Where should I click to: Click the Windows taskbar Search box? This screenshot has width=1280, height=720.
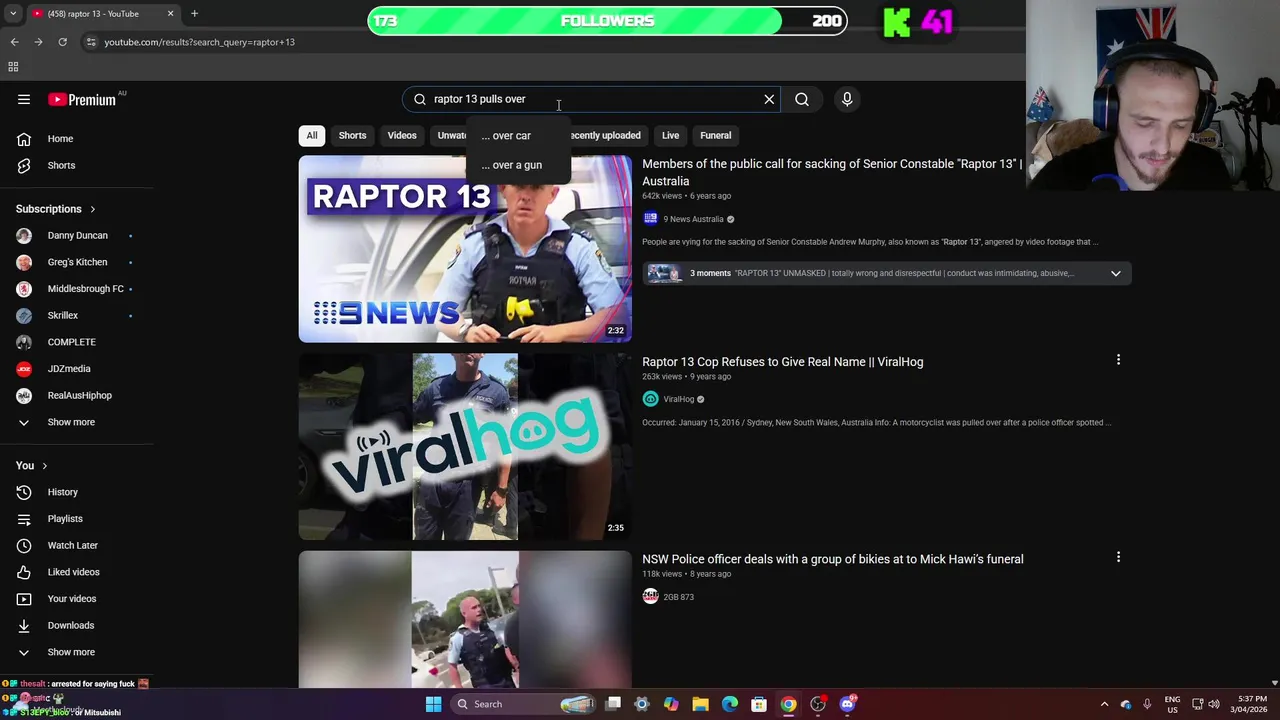pos(525,704)
